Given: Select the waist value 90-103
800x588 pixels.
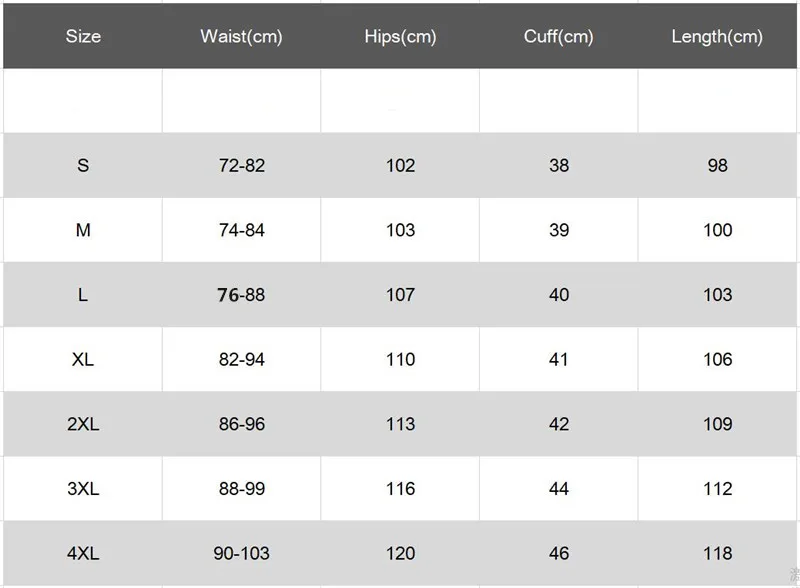Looking at the screenshot, I should 241,553.
